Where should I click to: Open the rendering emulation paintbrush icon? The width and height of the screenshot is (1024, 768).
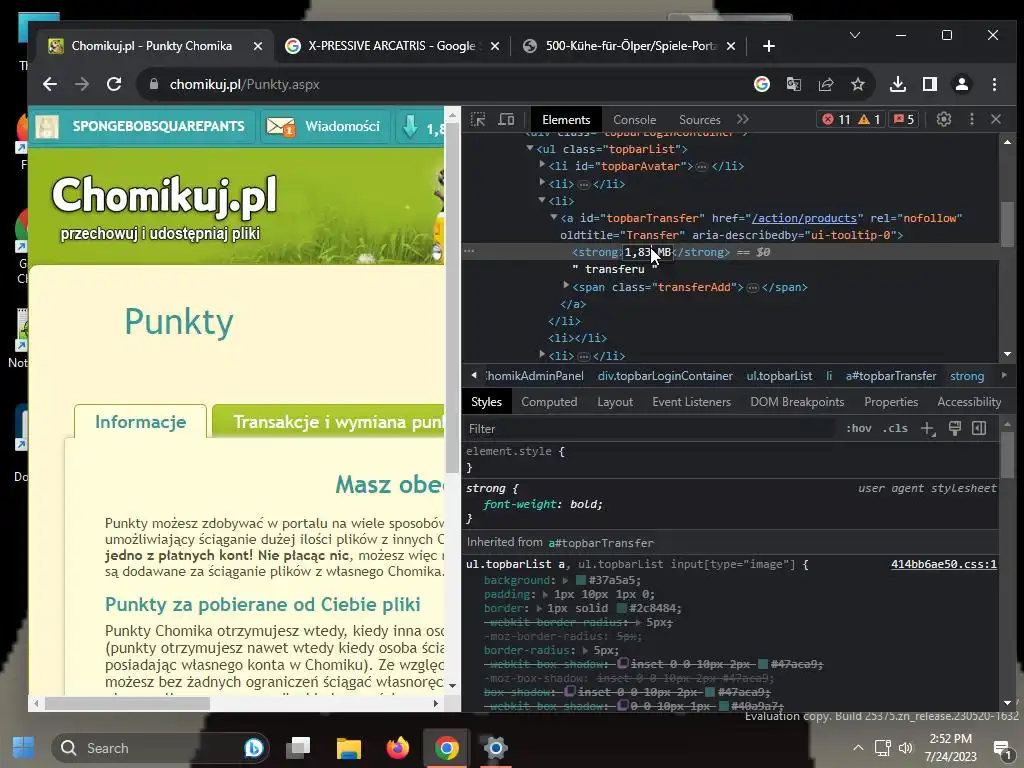(x=955, y=428)
